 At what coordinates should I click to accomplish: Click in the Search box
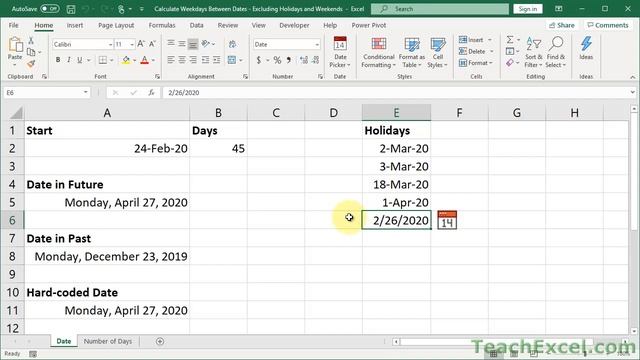coord(440,9)
